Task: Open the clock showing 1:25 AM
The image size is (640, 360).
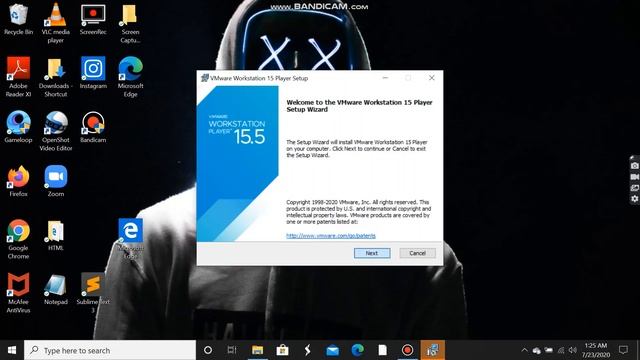Action: click(x=596, y=350)
